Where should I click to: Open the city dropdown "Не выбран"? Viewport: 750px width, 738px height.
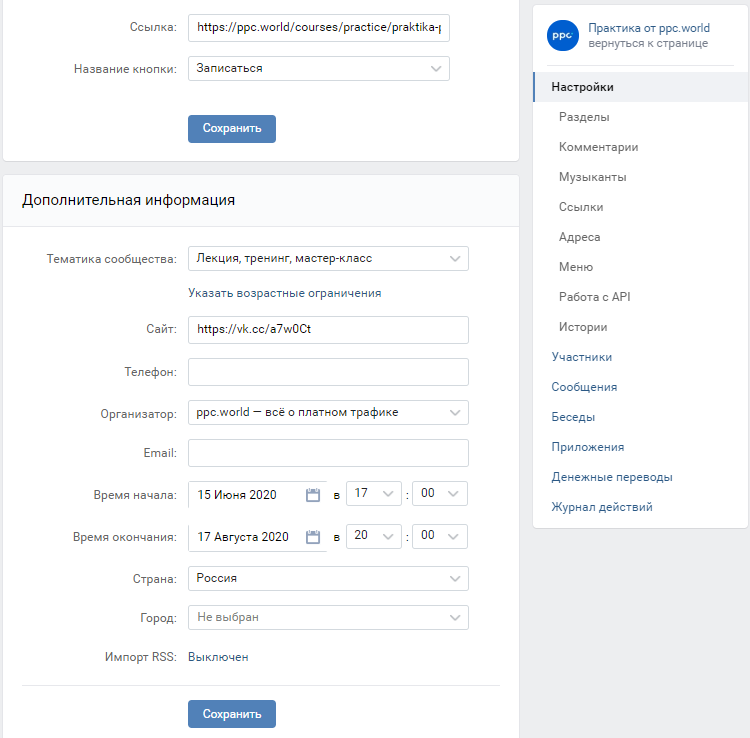point(328,617)
